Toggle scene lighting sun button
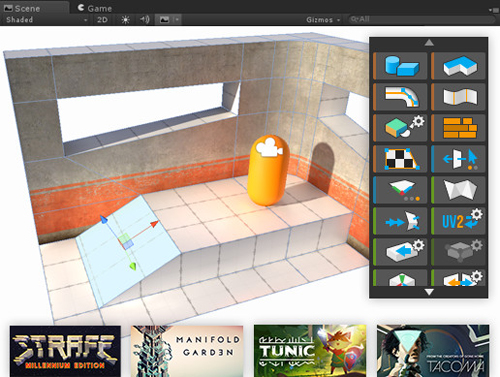Screen dimensions: 500x377 point(125,20)
